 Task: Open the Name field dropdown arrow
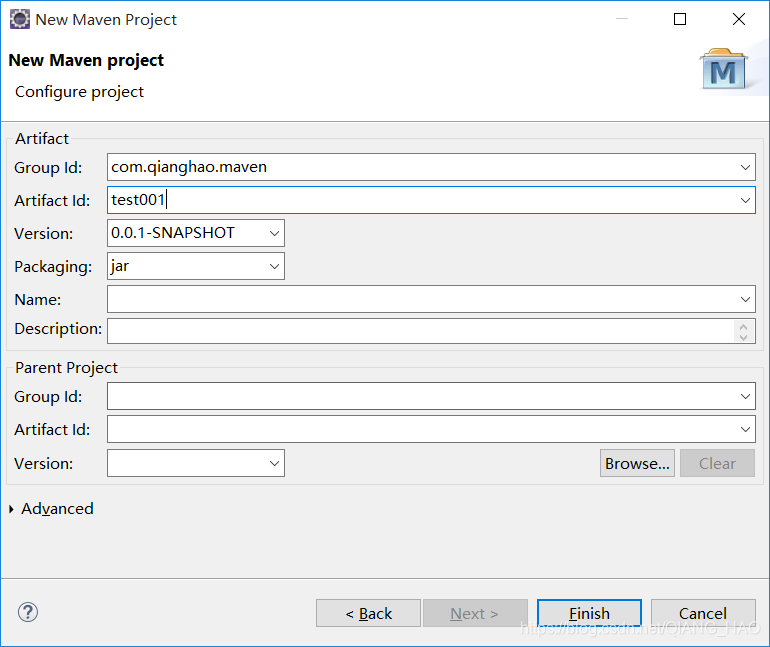[x=745, y=299]
